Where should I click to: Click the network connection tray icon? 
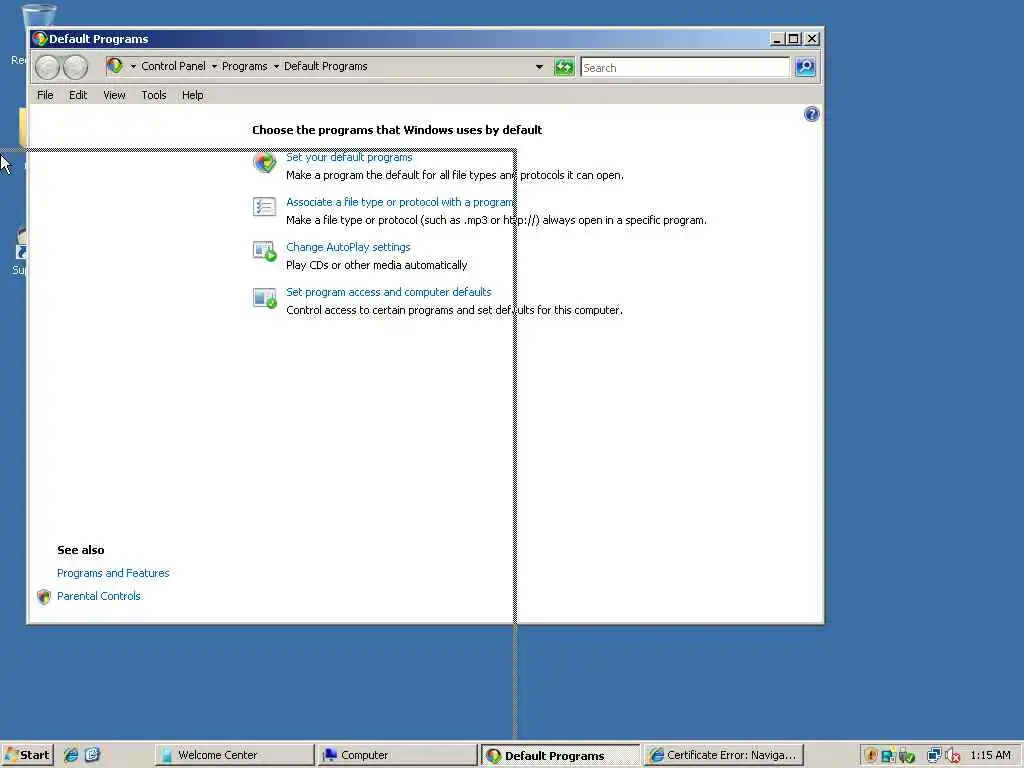point(934,756)
